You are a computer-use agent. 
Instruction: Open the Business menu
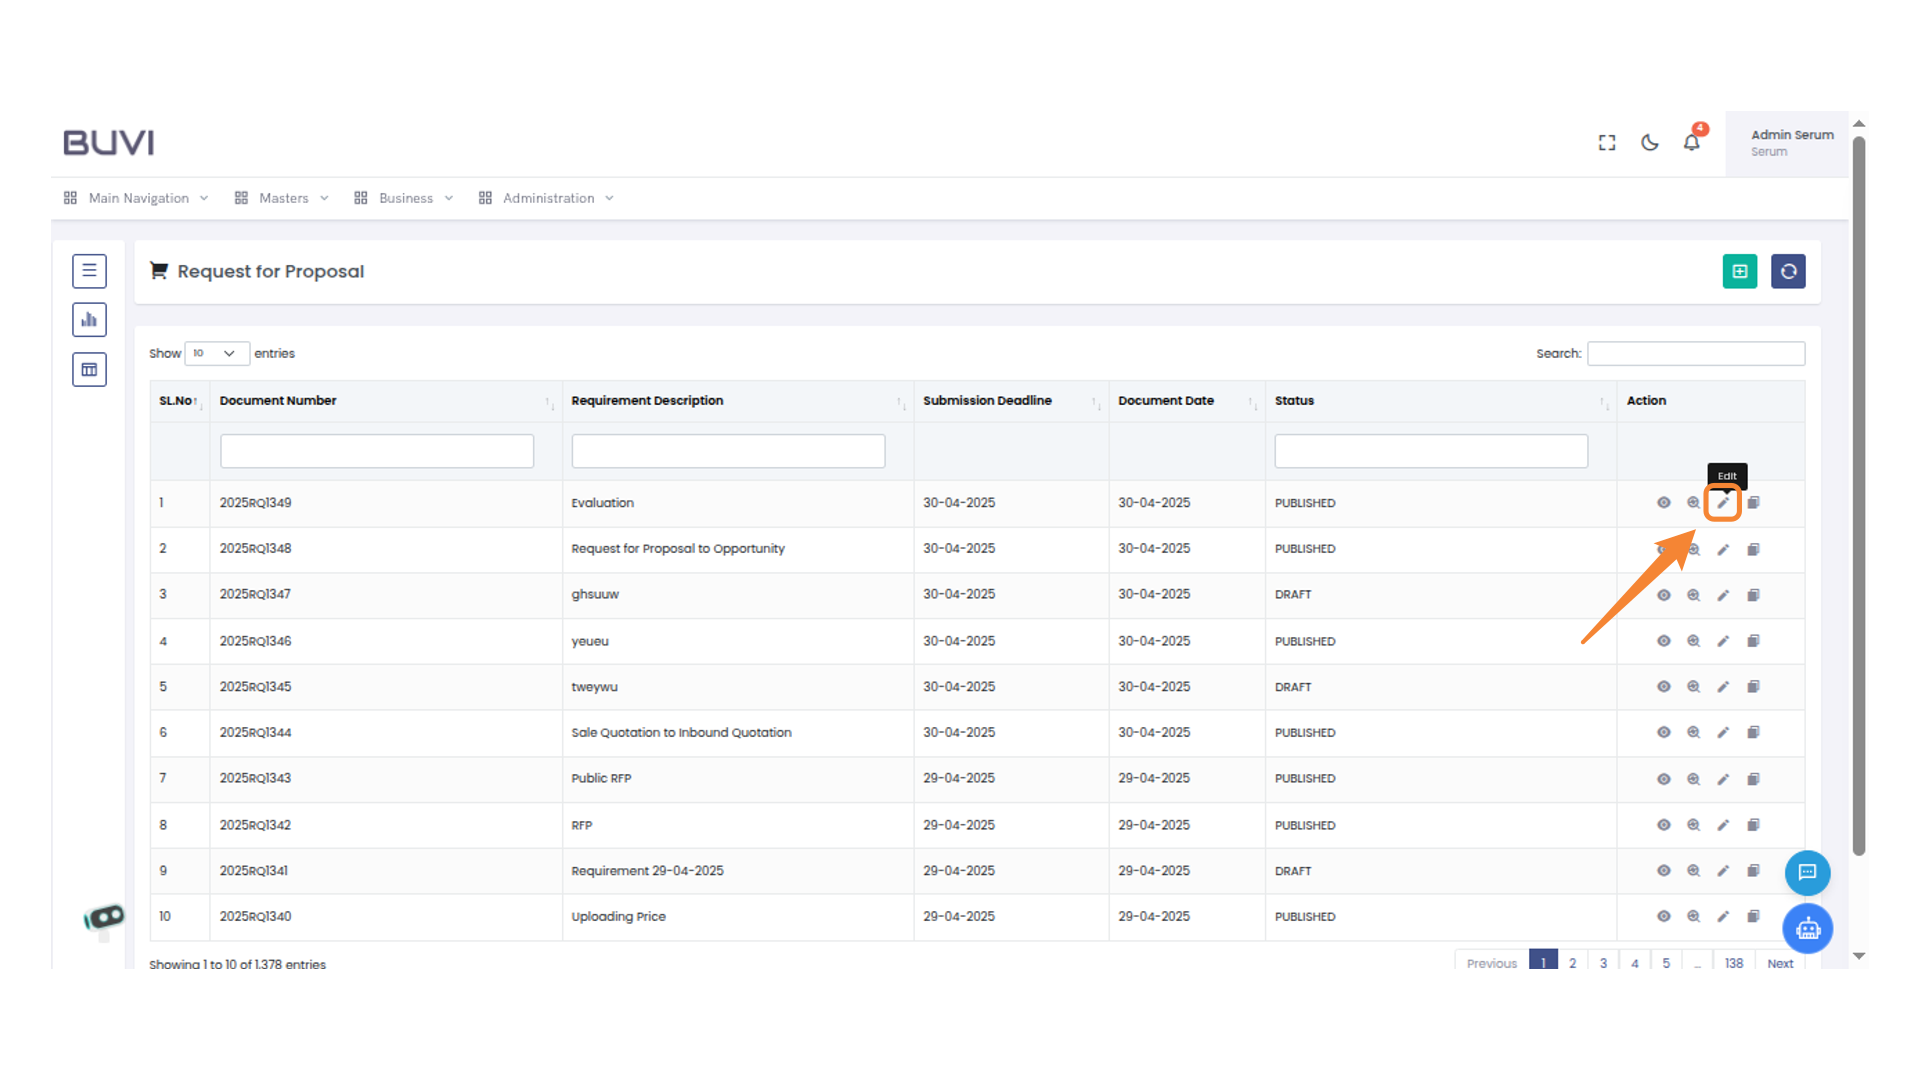pos(404,198)
